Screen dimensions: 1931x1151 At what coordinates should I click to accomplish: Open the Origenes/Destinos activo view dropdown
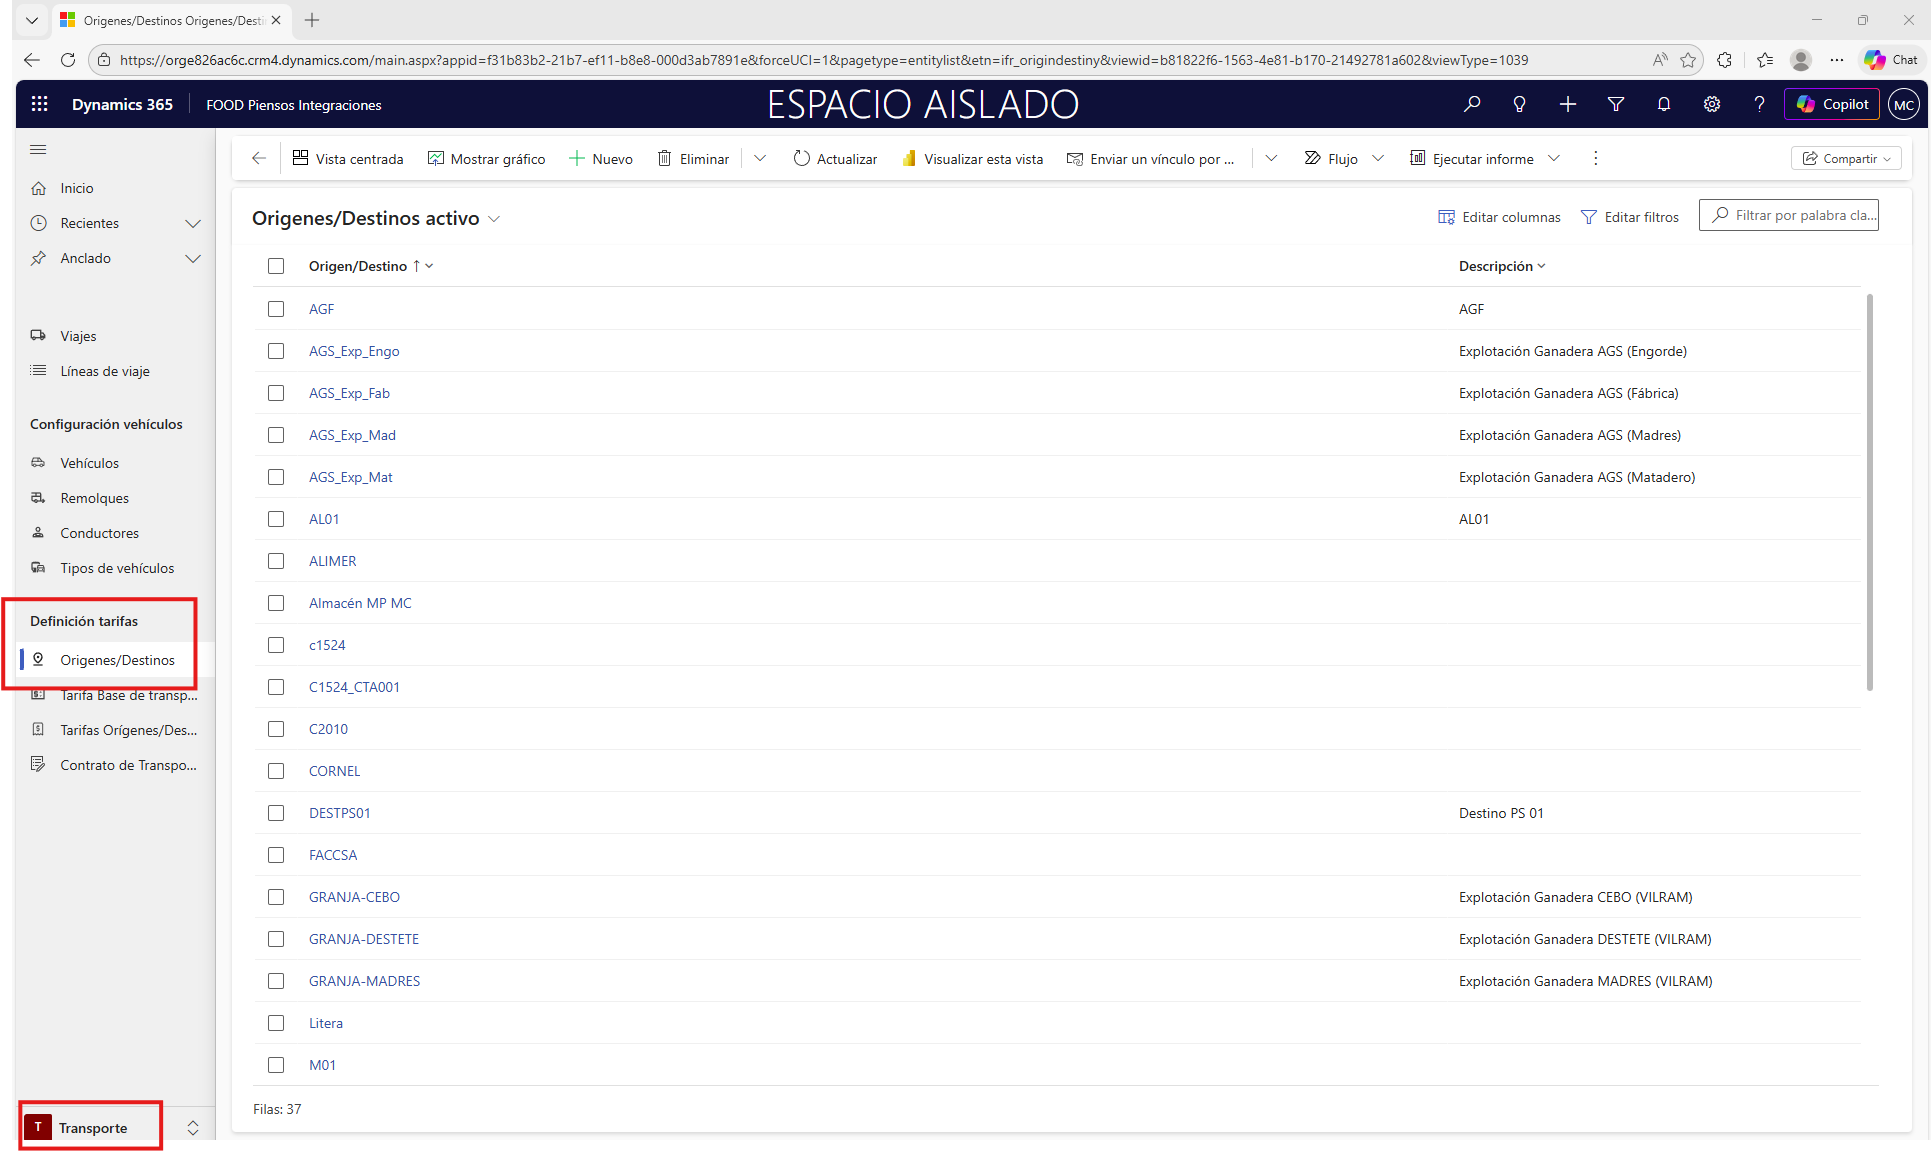tap(494, 219)
